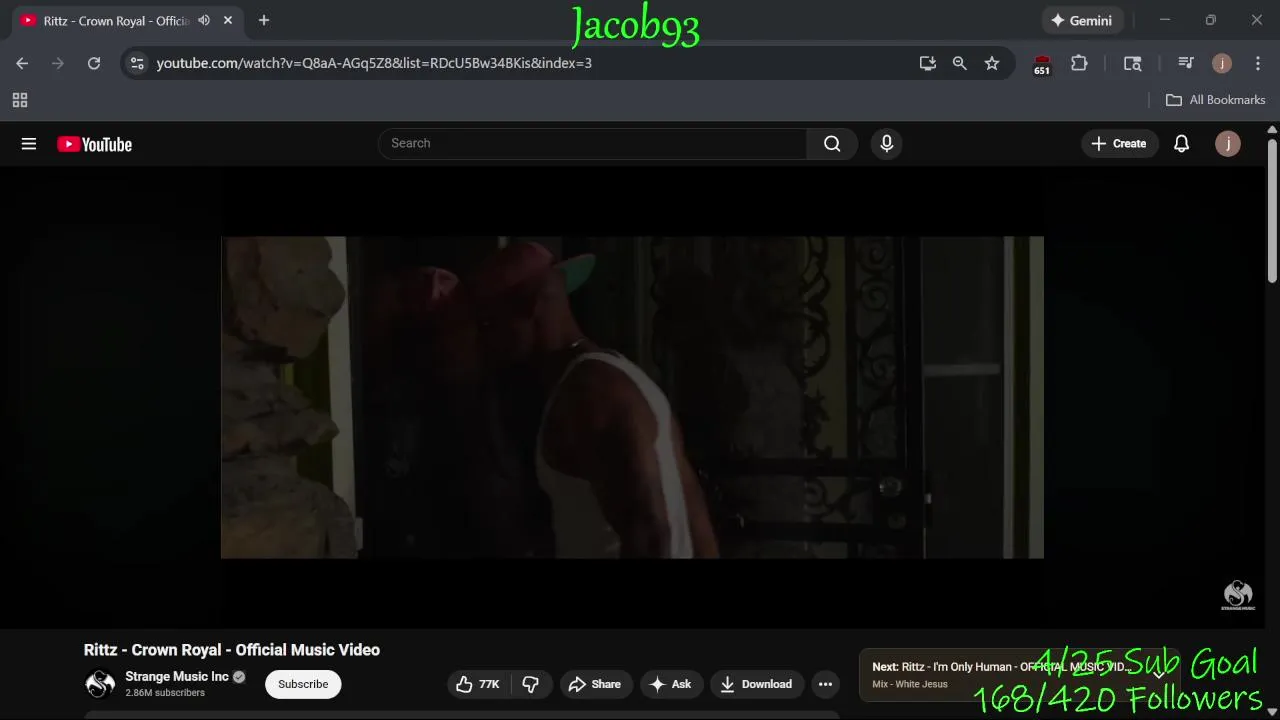The width and height of the screenshot is (1280, 720).
Task: Open the toolbar icon right of Extensions
Action: point(1133,63)
